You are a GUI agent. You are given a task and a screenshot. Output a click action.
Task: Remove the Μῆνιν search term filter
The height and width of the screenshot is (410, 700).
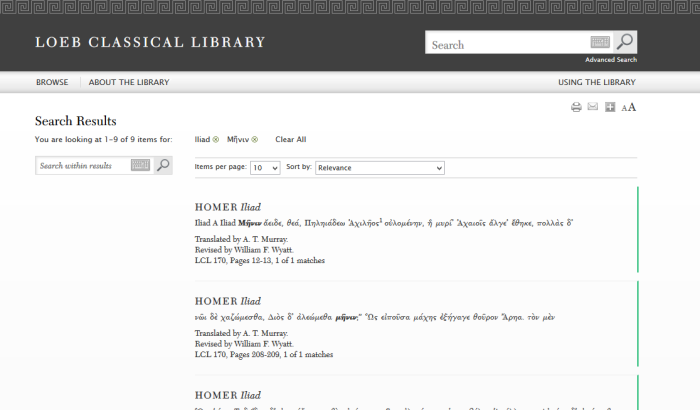(254, 139)
